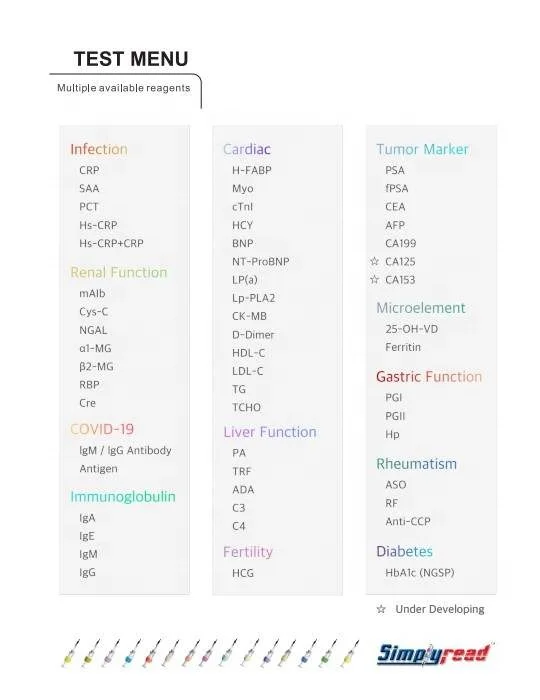
Task: Click the HbA1c (NGSP) test
Action: (x=420, y=573)
